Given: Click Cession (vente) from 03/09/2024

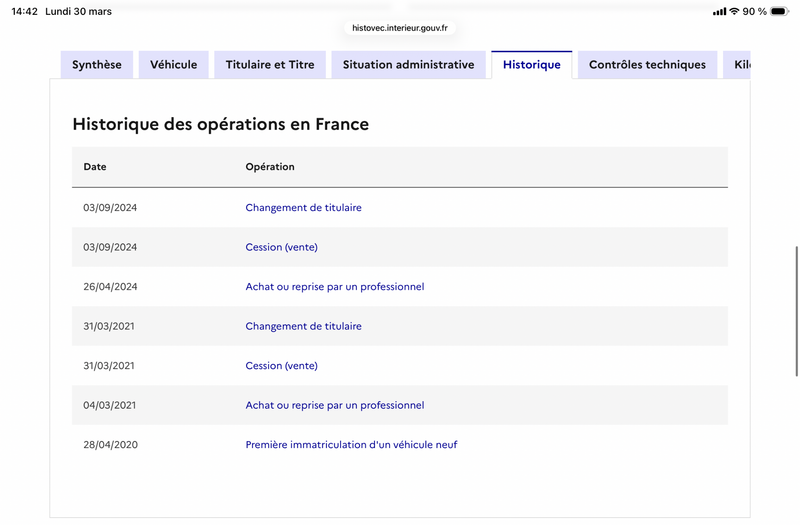Looking at the screenshot, I should click(281, 247).
